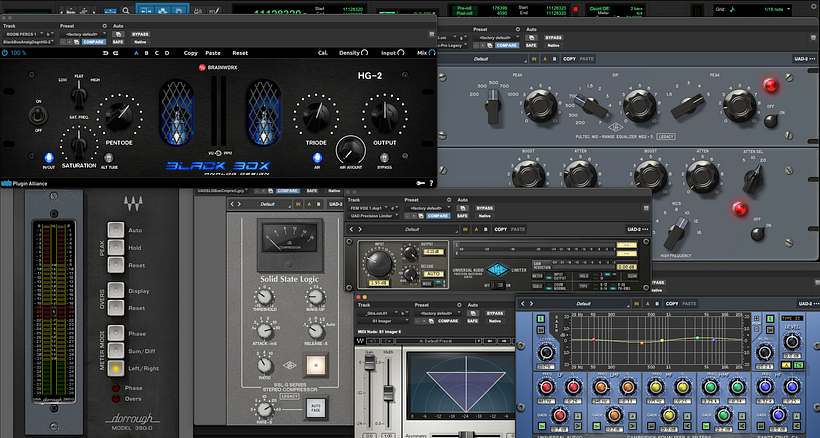Click the Universal Audio diamond logo on Precision Limiter
Screen dimensions: 820x438
click(x=497, y=270)
